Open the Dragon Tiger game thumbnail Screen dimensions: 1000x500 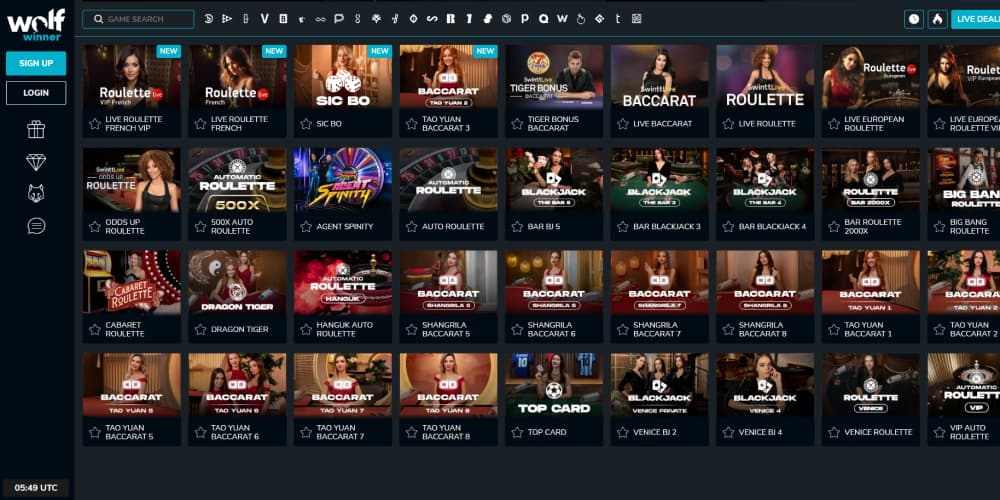(237, 282)
